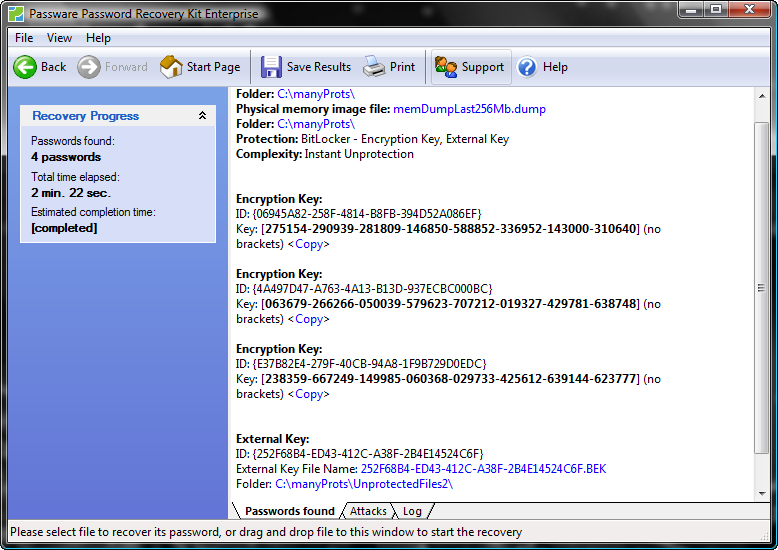The height and width of the screenshot is (550, 778).
Task: Select the key 238359-667249-149985-060368-029733-425612-639144-623777
Action: click(x=451, y=379)
